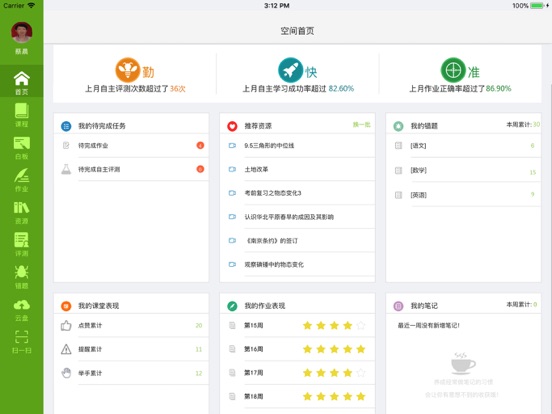Open 第17周 homework performance row
The width and height of the screenshot is (552, 414).
coord(297,373)
